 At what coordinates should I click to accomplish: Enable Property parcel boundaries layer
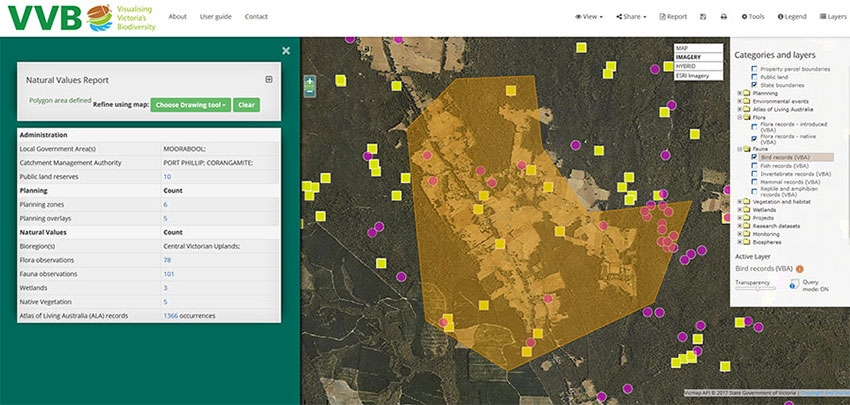[x=754, y=69]
